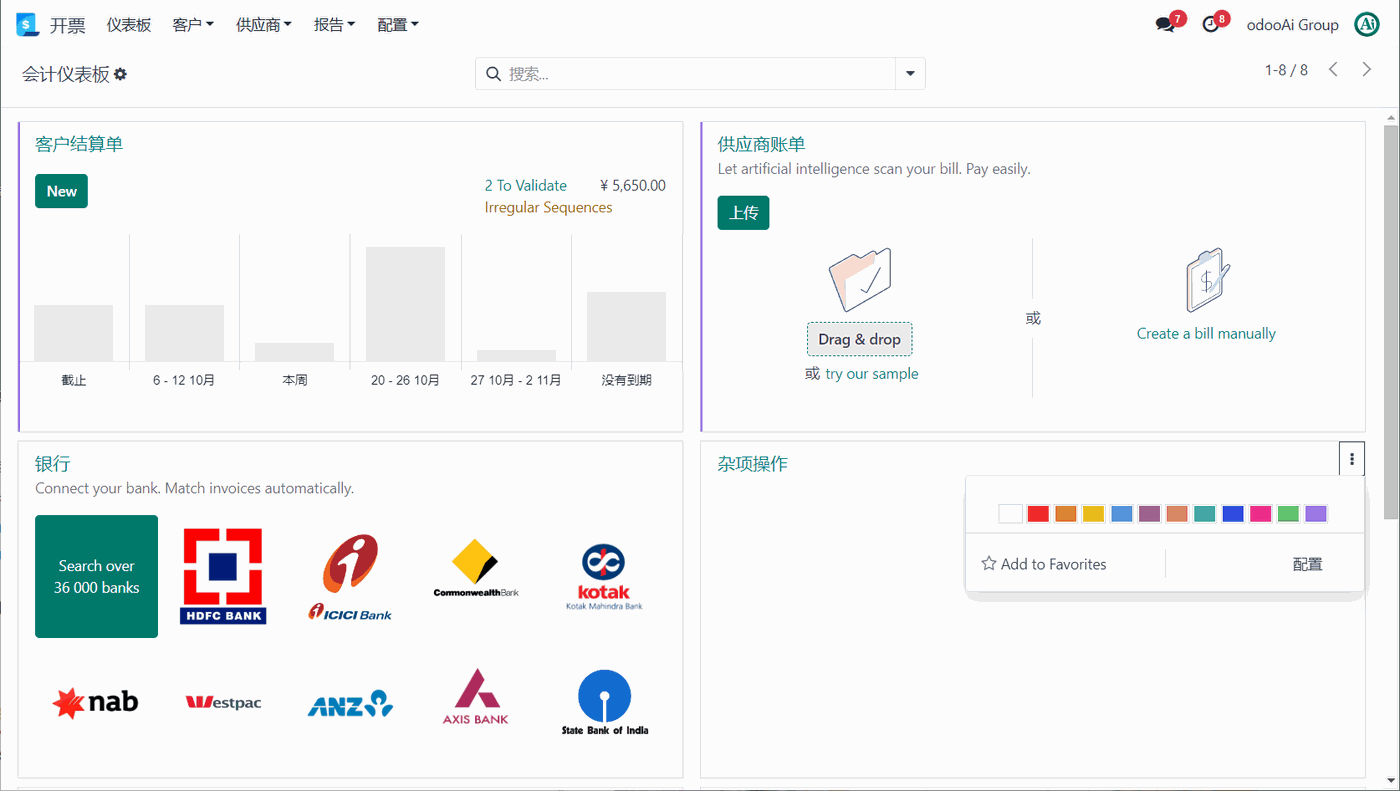Click the New invoice button
Screen dimensions: 1400x791
click(61, 191)
